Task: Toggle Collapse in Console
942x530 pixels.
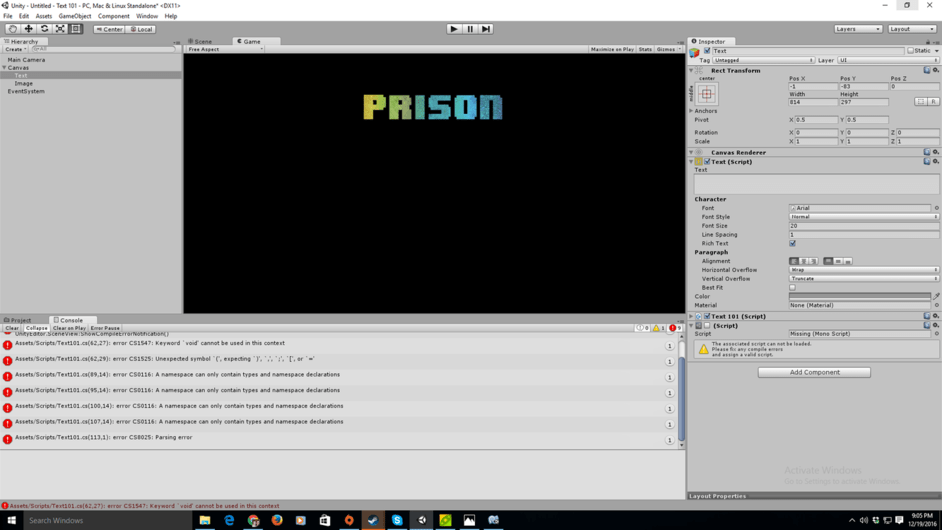Action: 36,328
